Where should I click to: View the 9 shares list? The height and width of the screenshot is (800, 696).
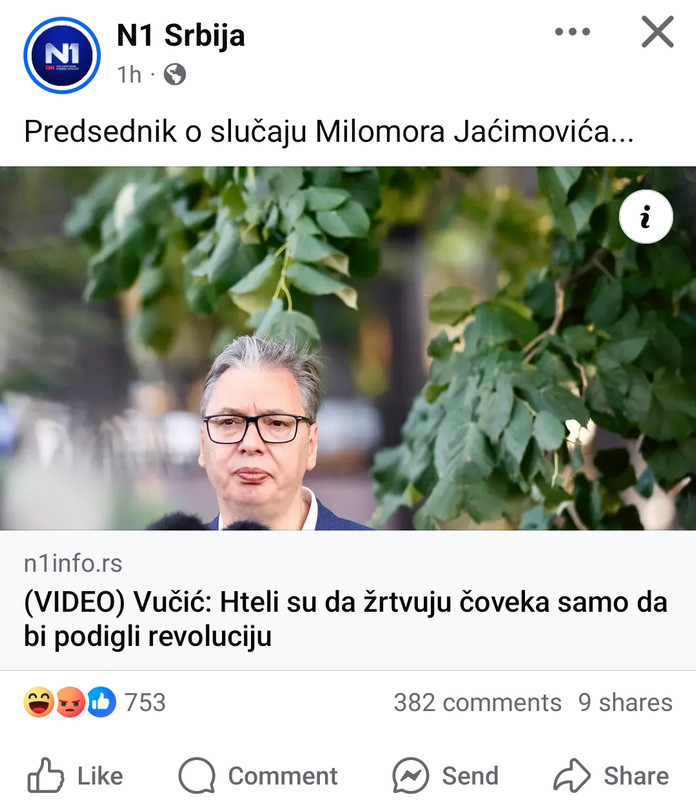pyautogui.click(x=625, y=703)
